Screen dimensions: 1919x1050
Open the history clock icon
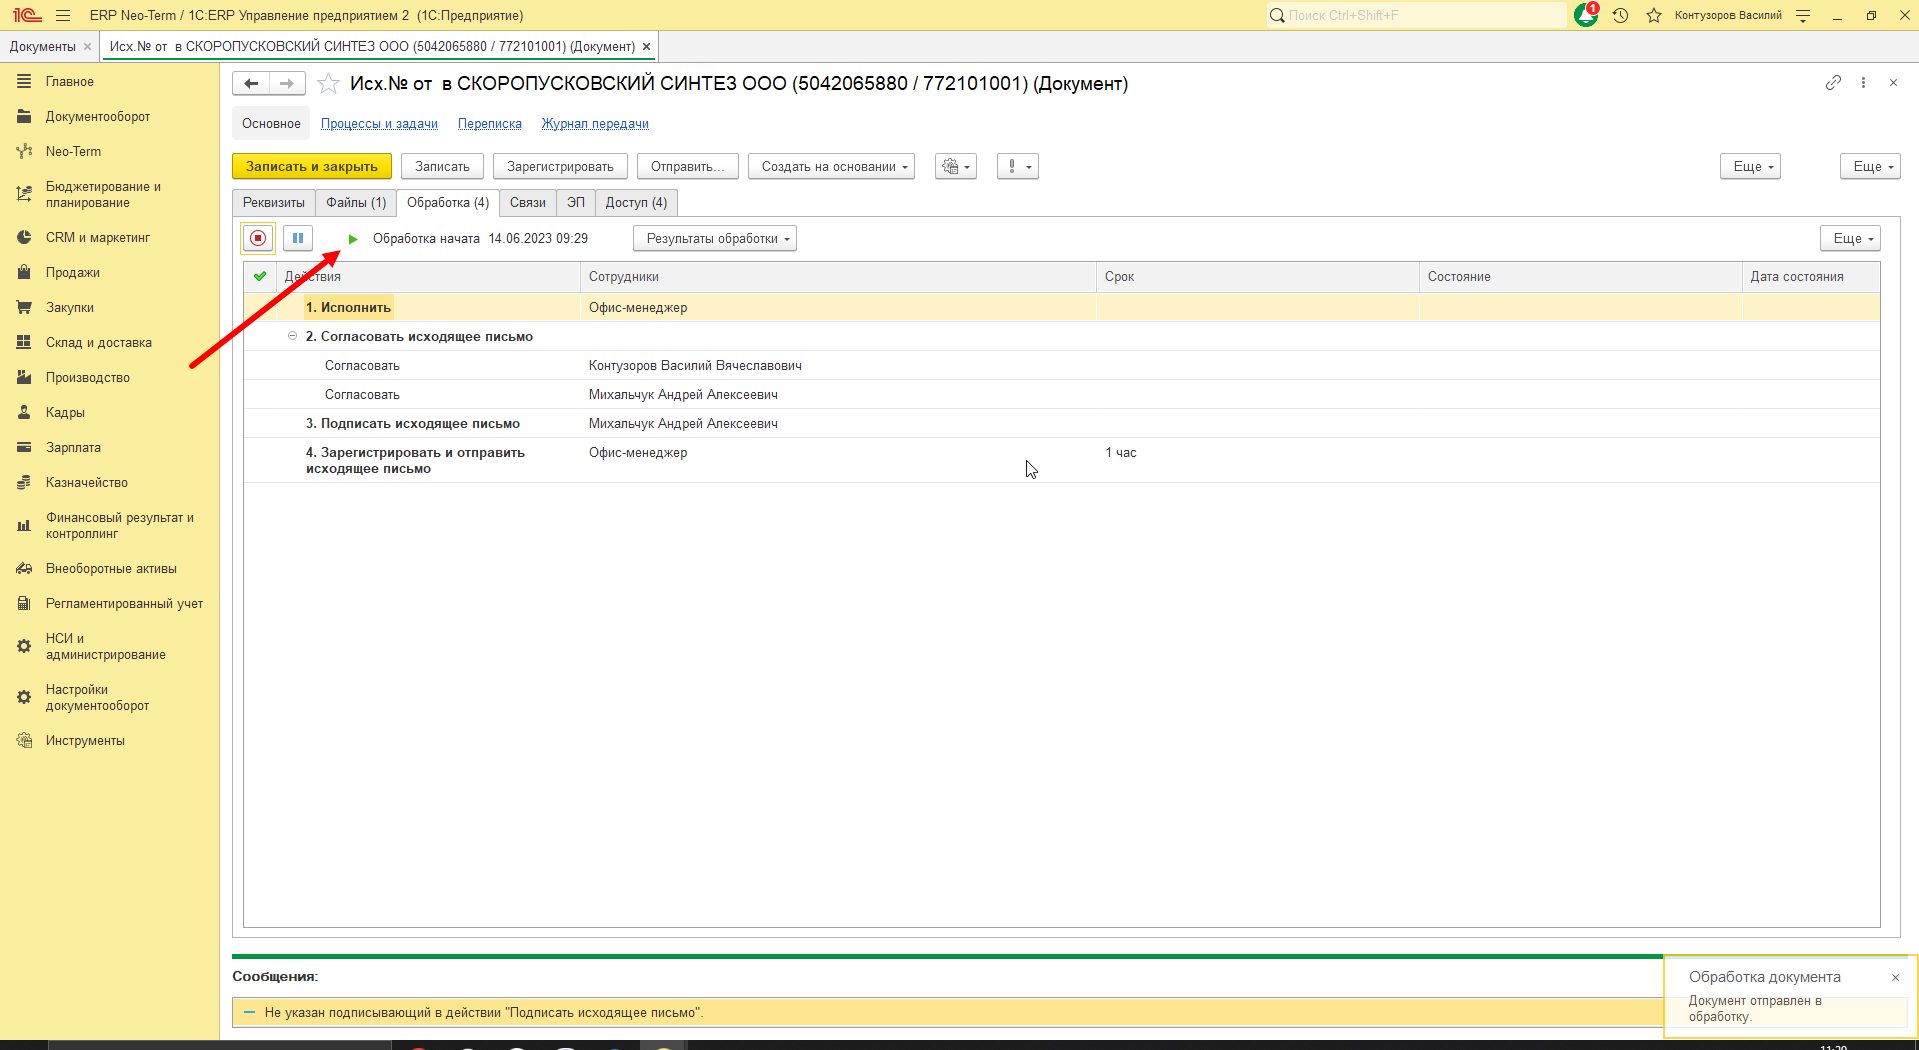click(x=1621, y=15)
